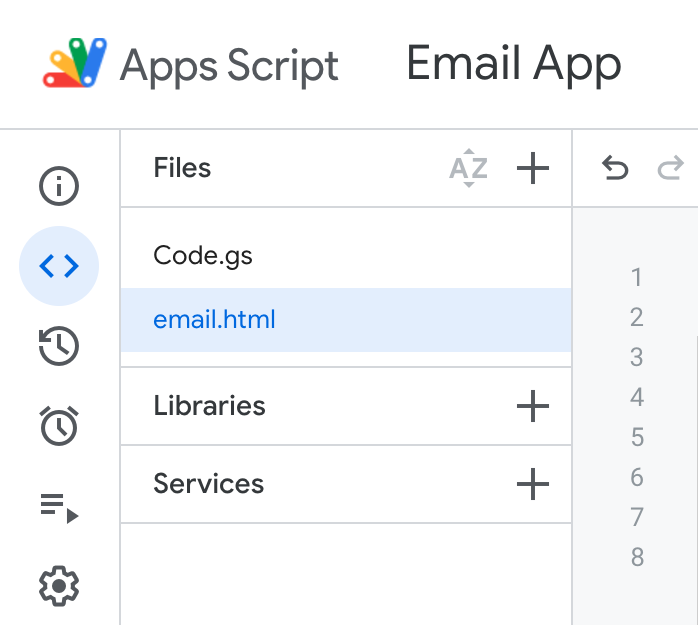This screenshot has width=698, height=625.
Task: Open the Code.gs file
Action: (x=345, y=256)
